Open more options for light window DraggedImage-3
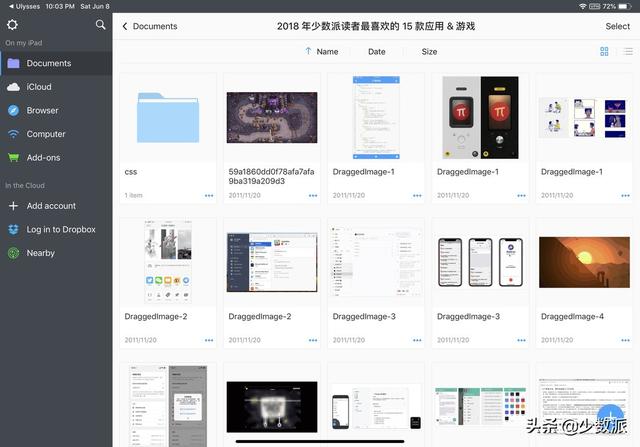The height and width of the screenshot is (447, 640). (x=417, y=340)
